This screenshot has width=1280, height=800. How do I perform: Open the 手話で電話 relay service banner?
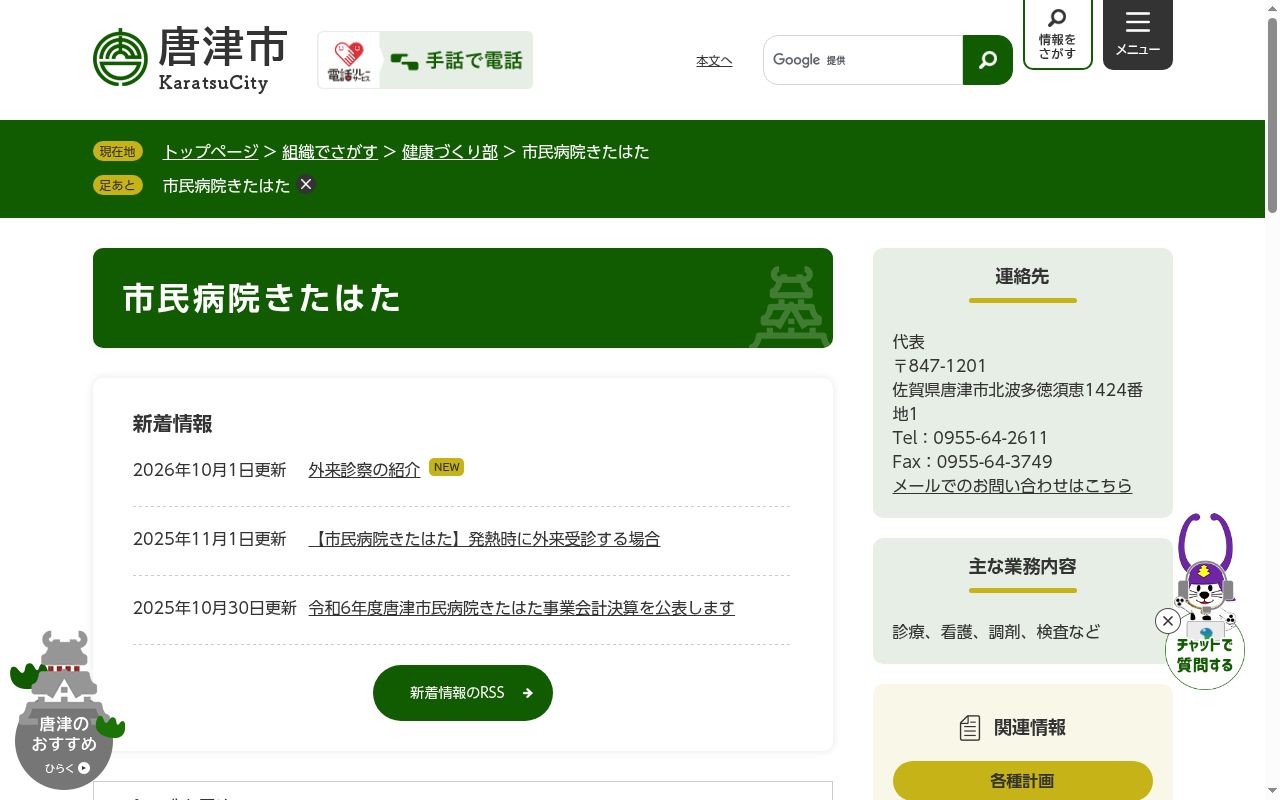[425, 60]
